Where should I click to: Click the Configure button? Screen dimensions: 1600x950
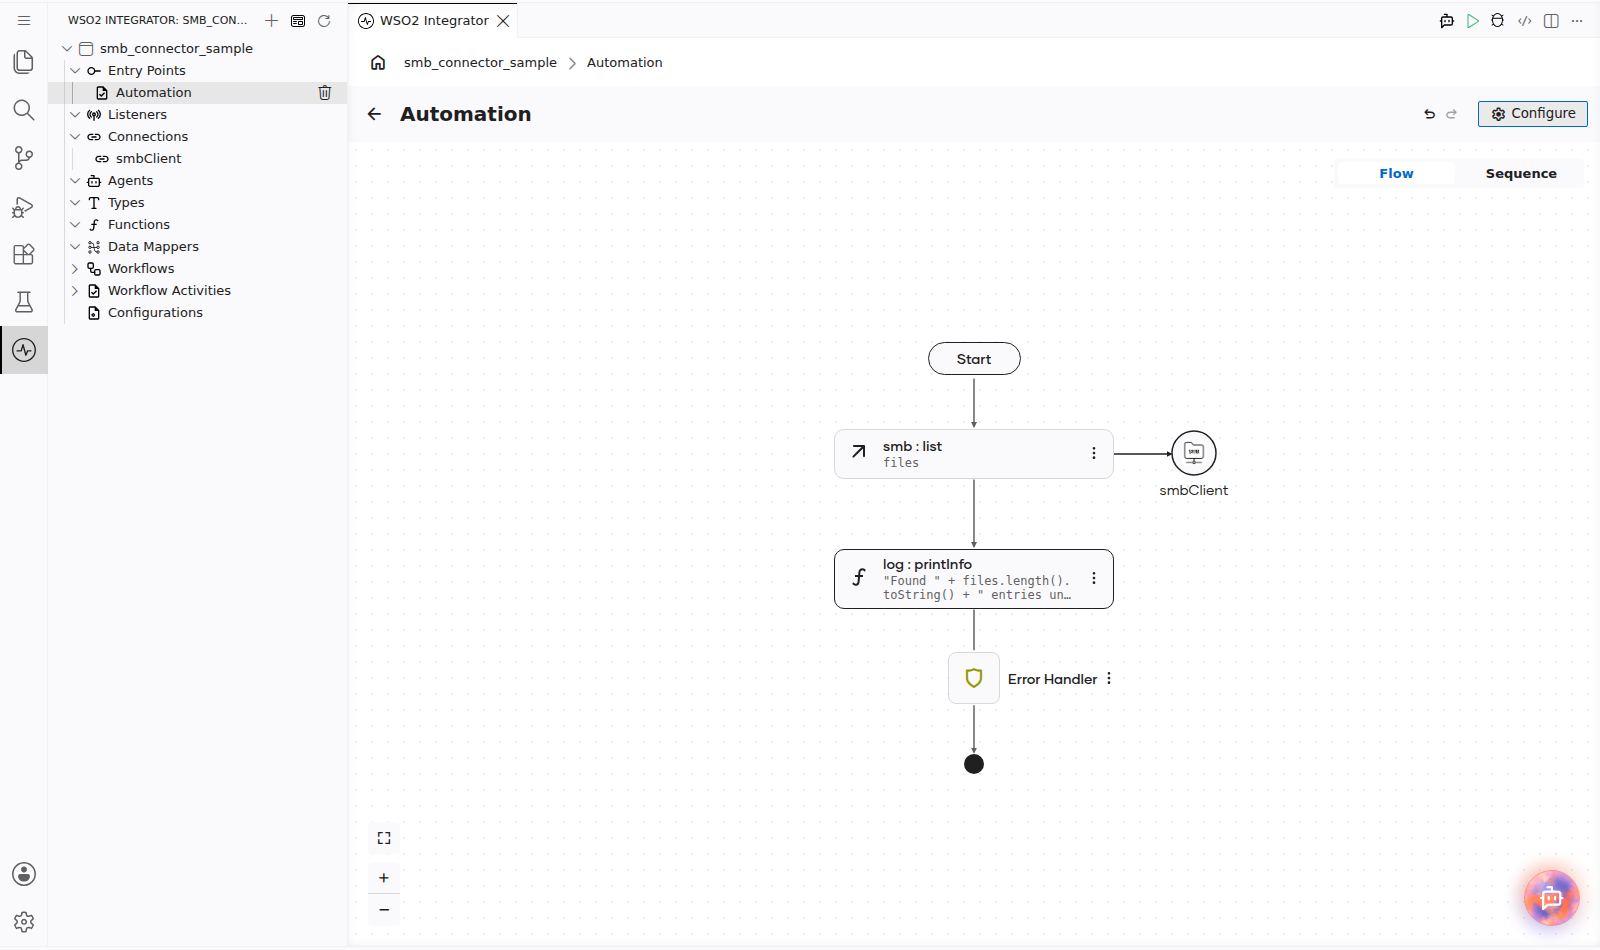[1532, 114]
